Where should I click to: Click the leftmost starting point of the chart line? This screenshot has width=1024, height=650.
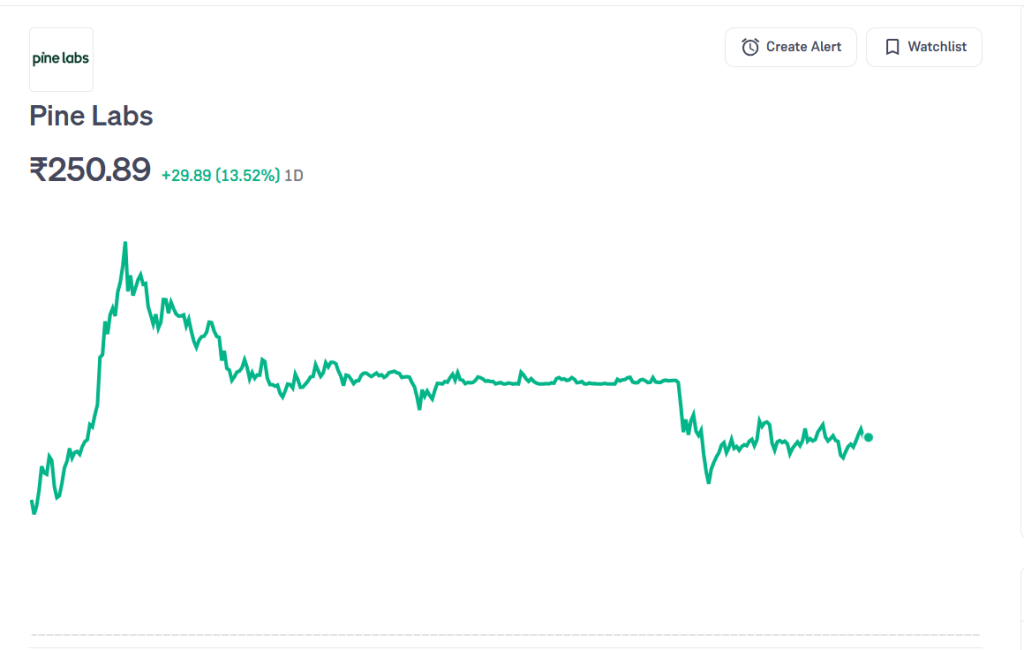pyautogui.click(x=32, y=501)
